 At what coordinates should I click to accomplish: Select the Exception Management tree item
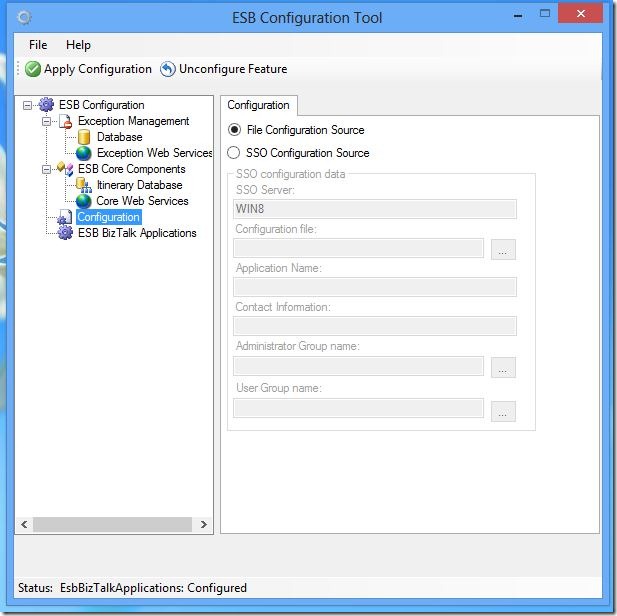click(133, 121)
